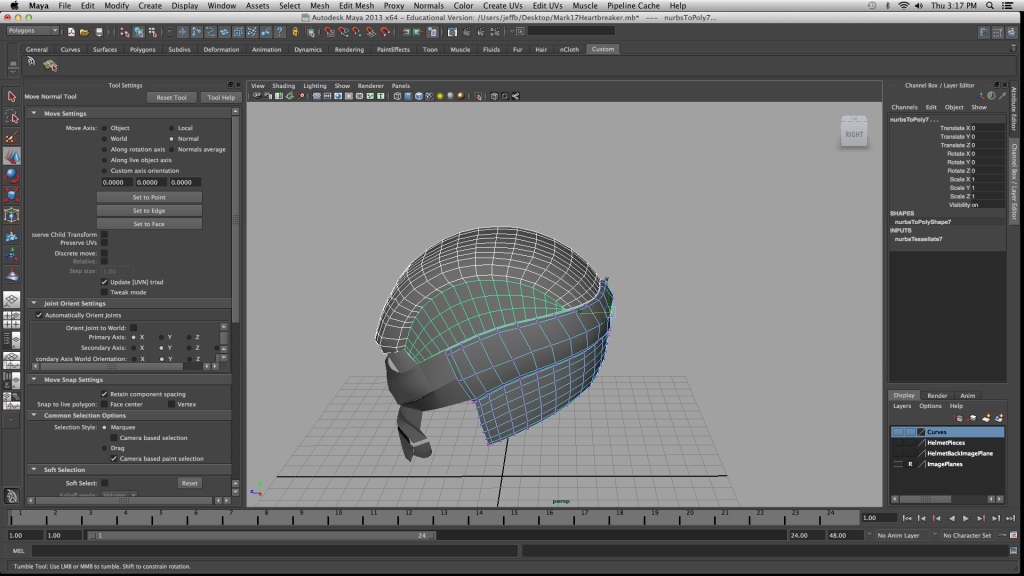Enable Tweak mode checkbox
The height and width of the screenshot is (576, 1024).
tap(104, 292)
